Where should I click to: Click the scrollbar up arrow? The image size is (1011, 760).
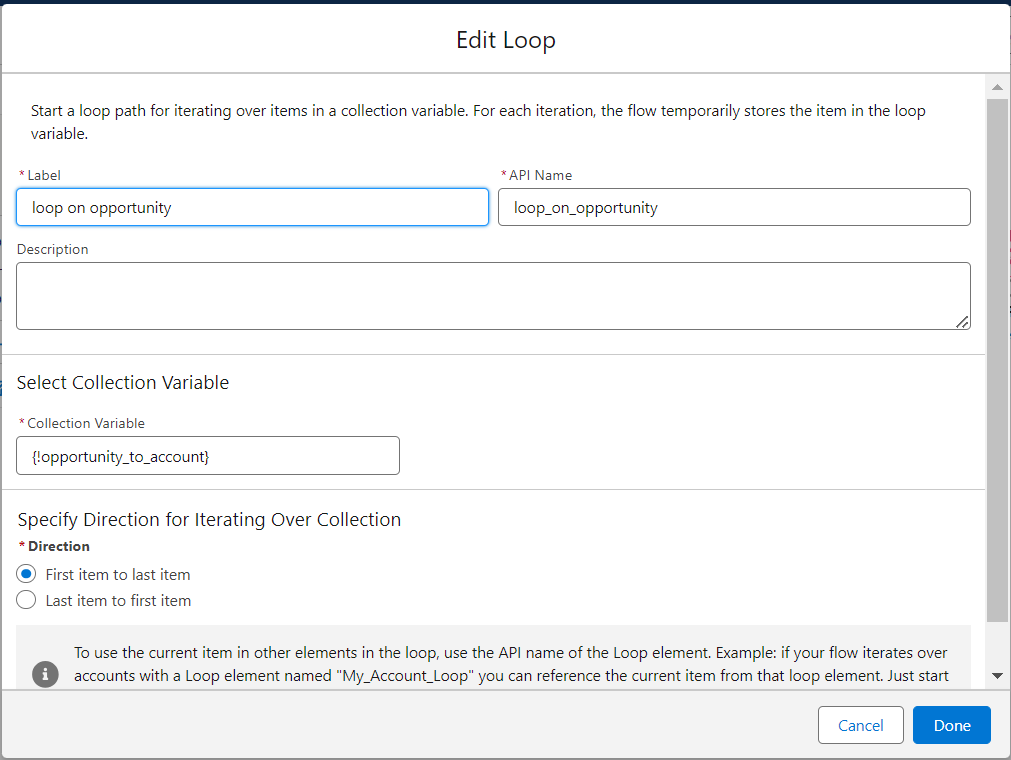pos(997,85)
